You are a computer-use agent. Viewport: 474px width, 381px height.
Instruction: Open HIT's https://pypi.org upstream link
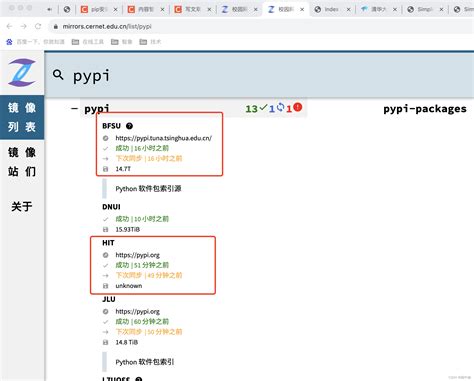tap(137, 255)
